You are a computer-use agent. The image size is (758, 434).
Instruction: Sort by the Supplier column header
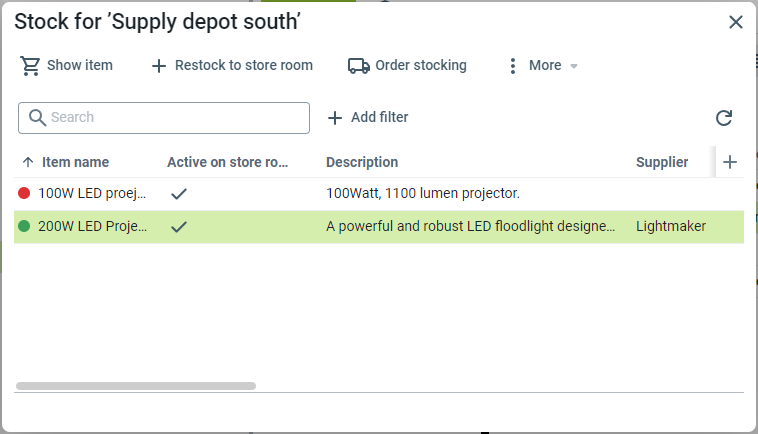click(662, 162)
